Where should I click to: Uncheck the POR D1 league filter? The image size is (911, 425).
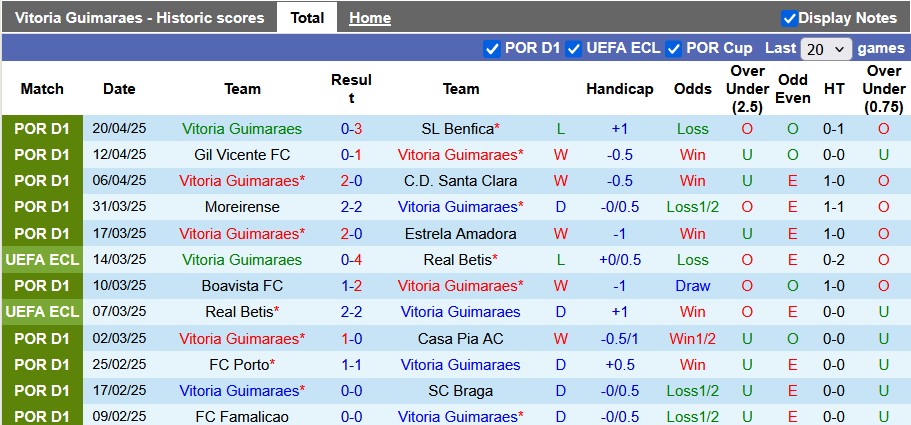491,48
